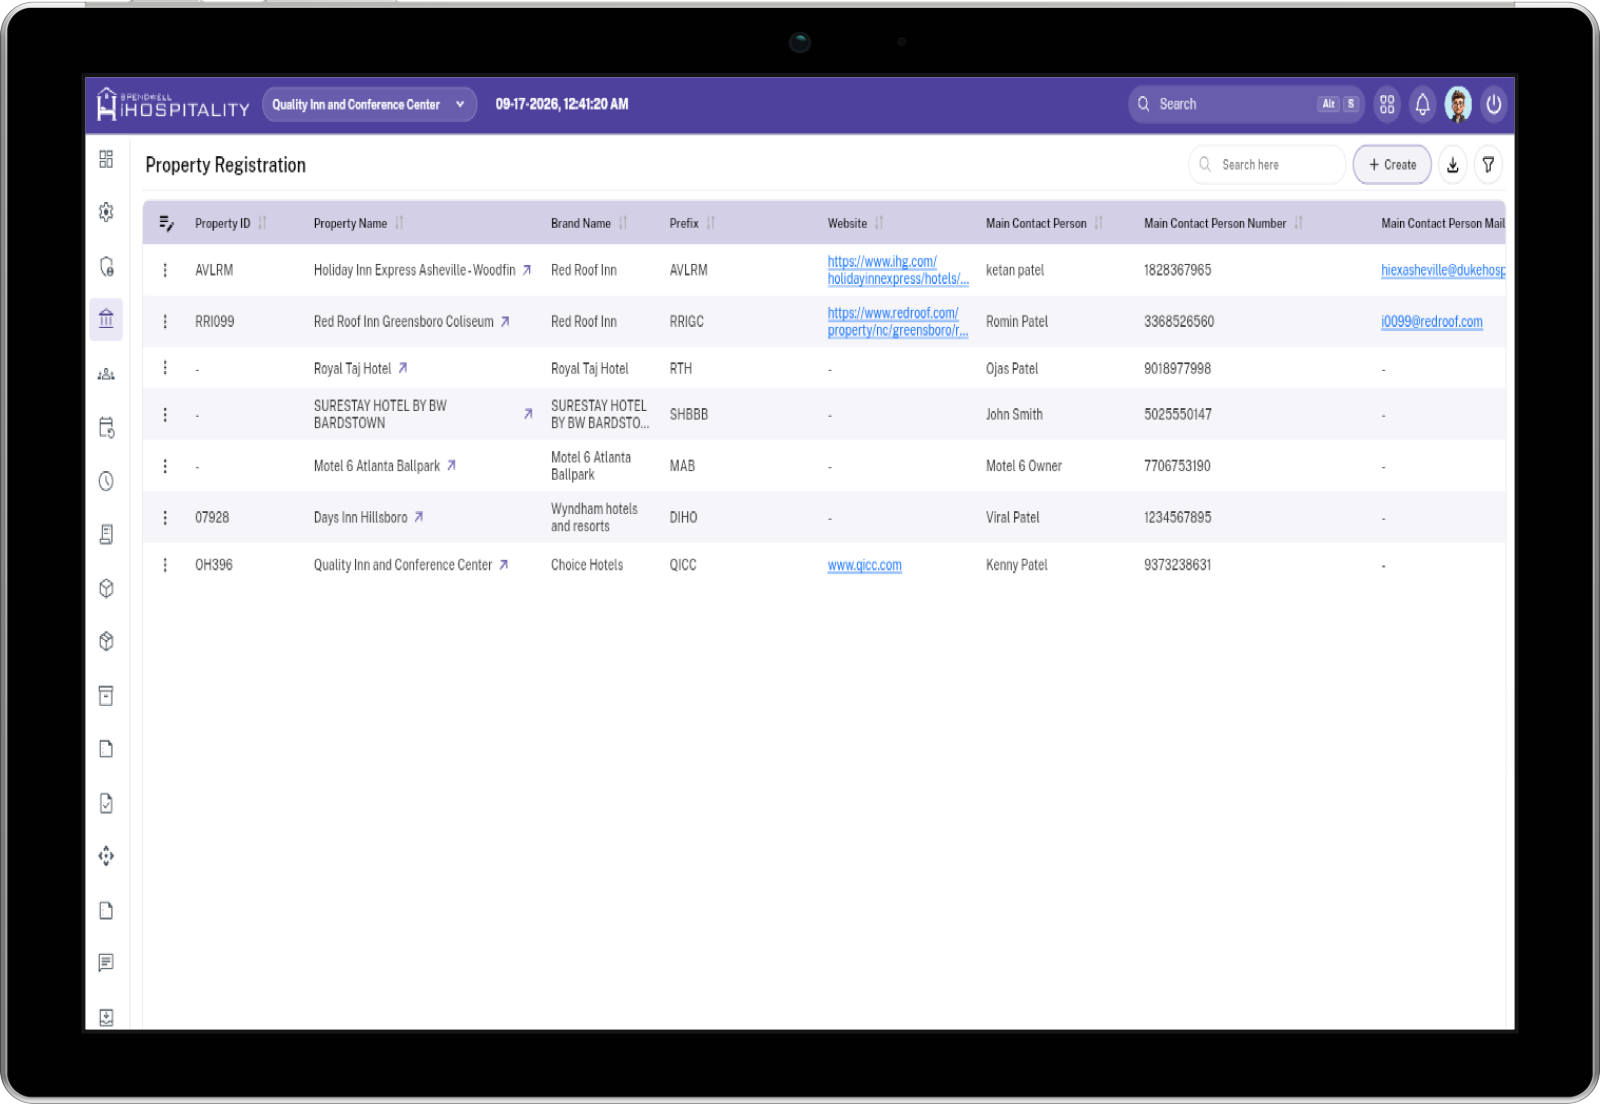
Task: Open the document checkmark sidebar icon
Action: click(x=106, y=803)
